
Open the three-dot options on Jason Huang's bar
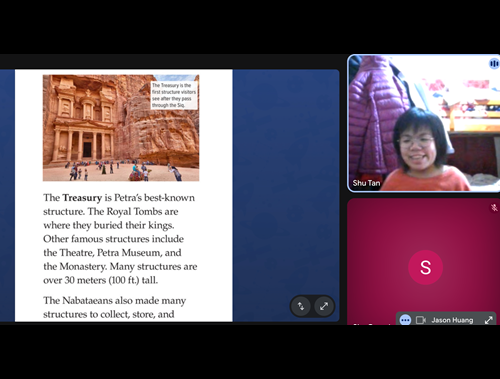point(405,320)
